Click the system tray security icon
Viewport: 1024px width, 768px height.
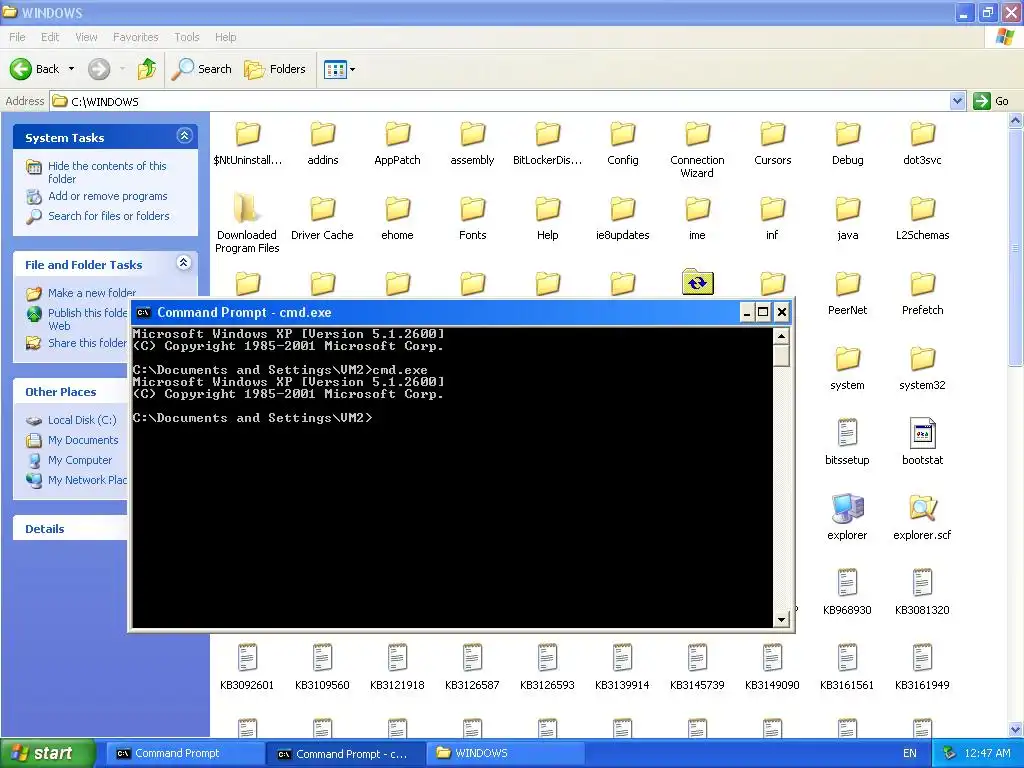[950, 753]
